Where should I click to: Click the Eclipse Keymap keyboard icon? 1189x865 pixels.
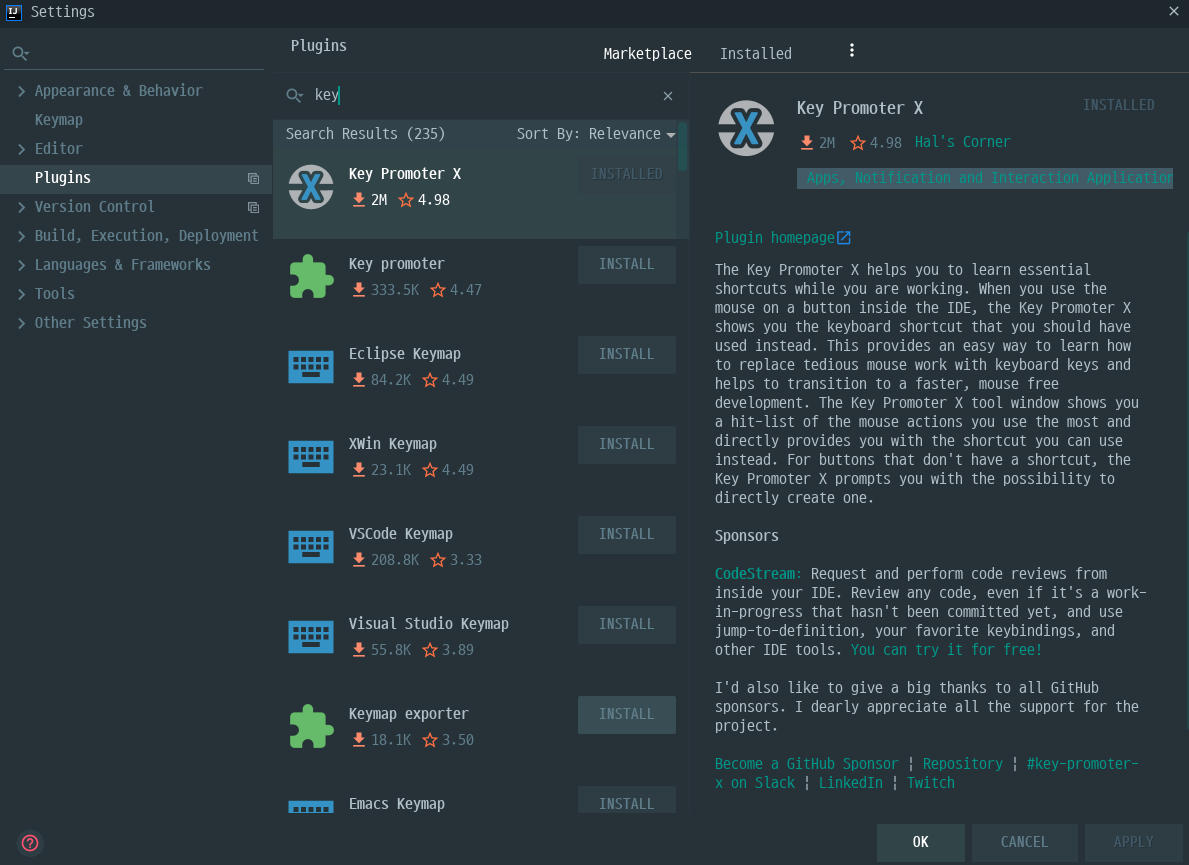[x=311, y=367]
